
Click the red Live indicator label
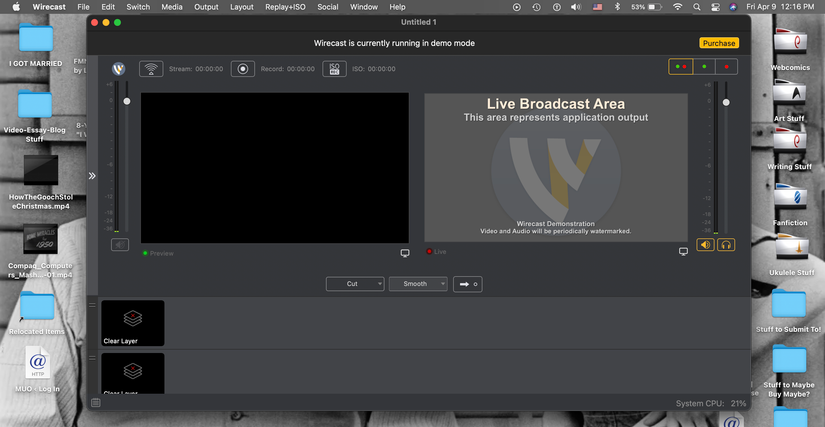pos(436,252)
